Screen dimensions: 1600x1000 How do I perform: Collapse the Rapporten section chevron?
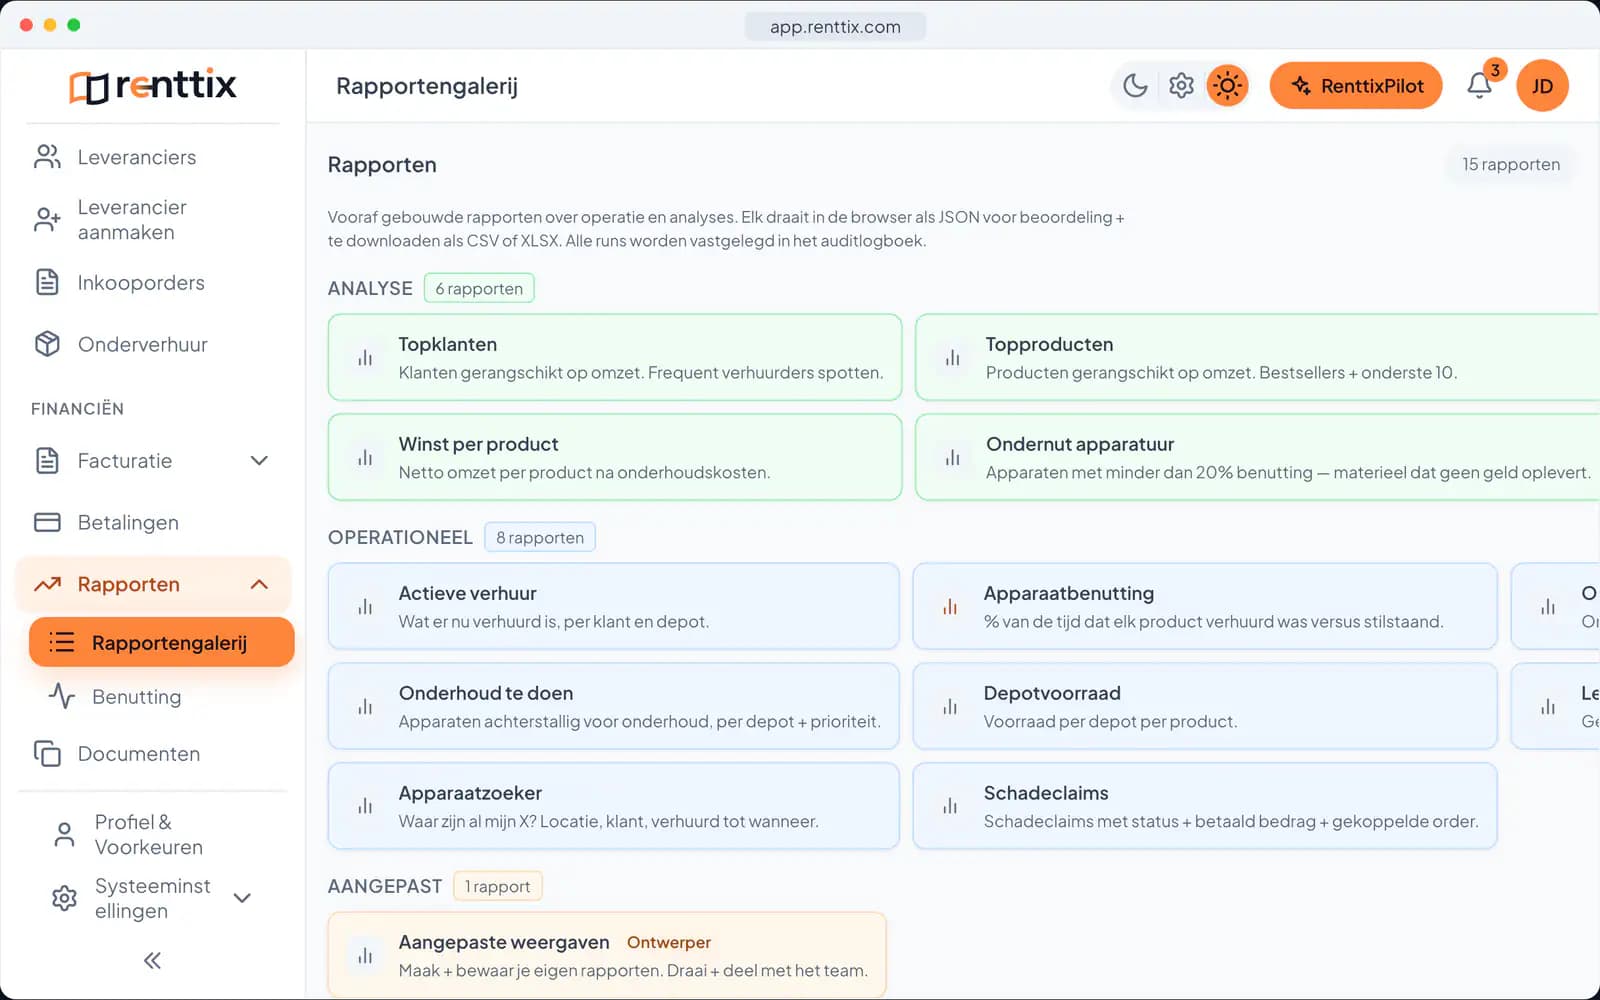tap(259, 584)
